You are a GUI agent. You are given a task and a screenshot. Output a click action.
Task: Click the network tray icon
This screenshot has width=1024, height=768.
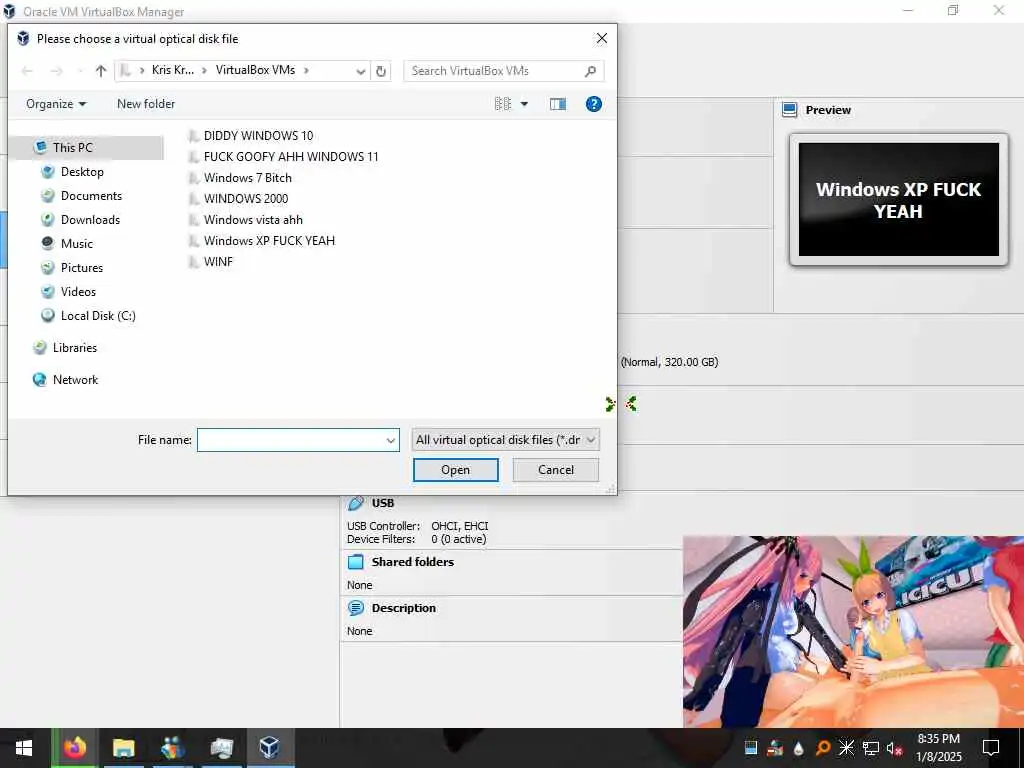[x=871, y=748]
